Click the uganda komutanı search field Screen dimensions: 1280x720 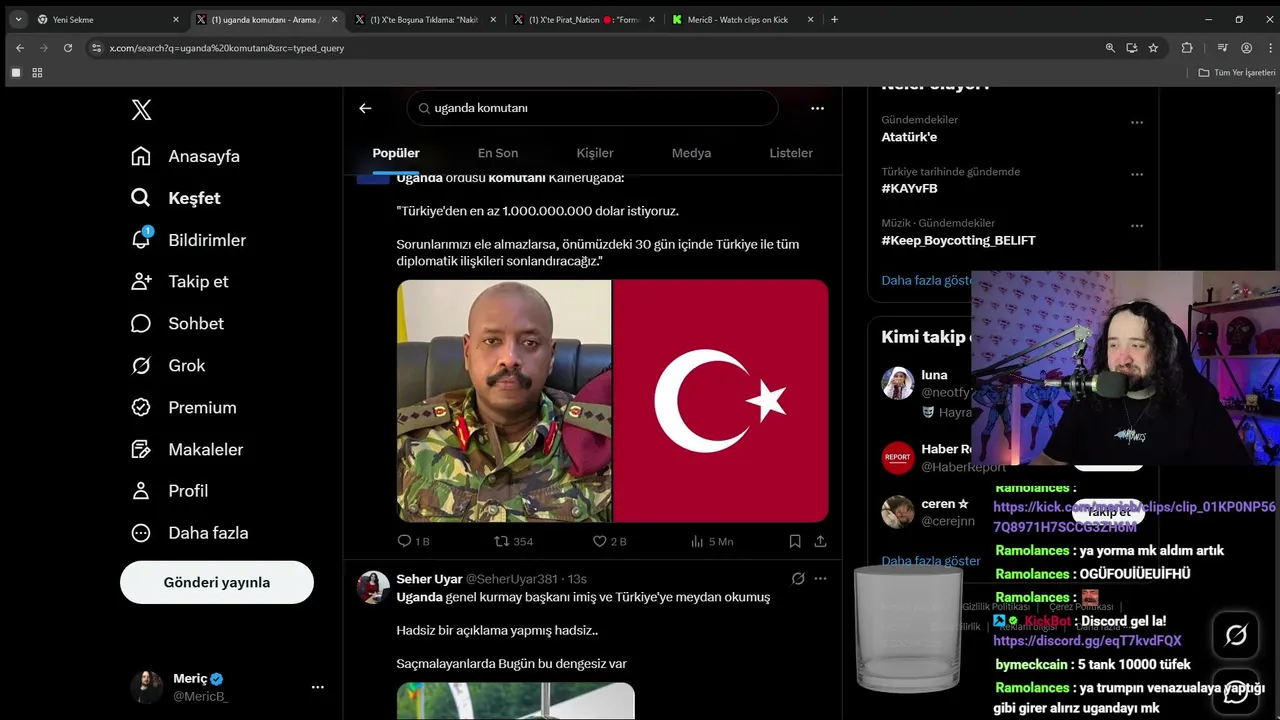(592, 108)
